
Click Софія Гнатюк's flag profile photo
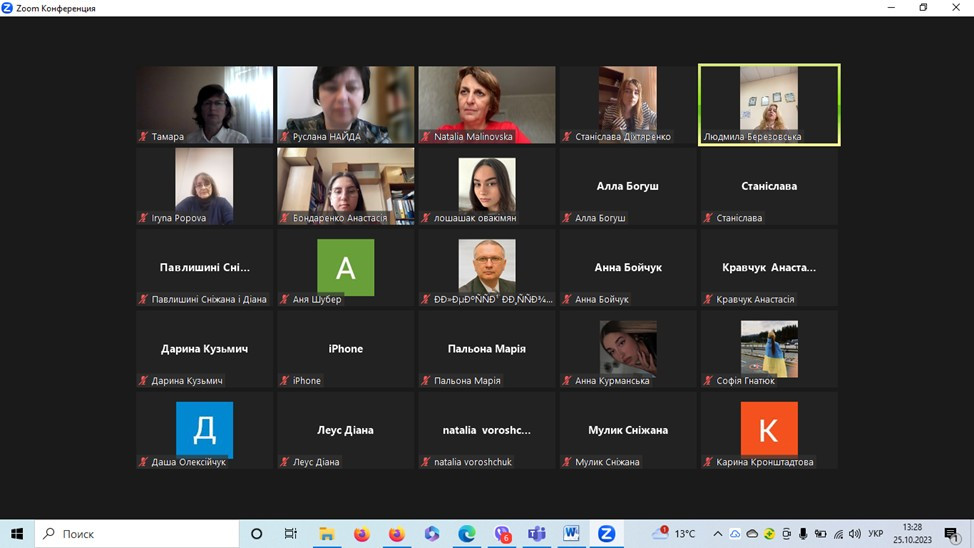[769, 349]
